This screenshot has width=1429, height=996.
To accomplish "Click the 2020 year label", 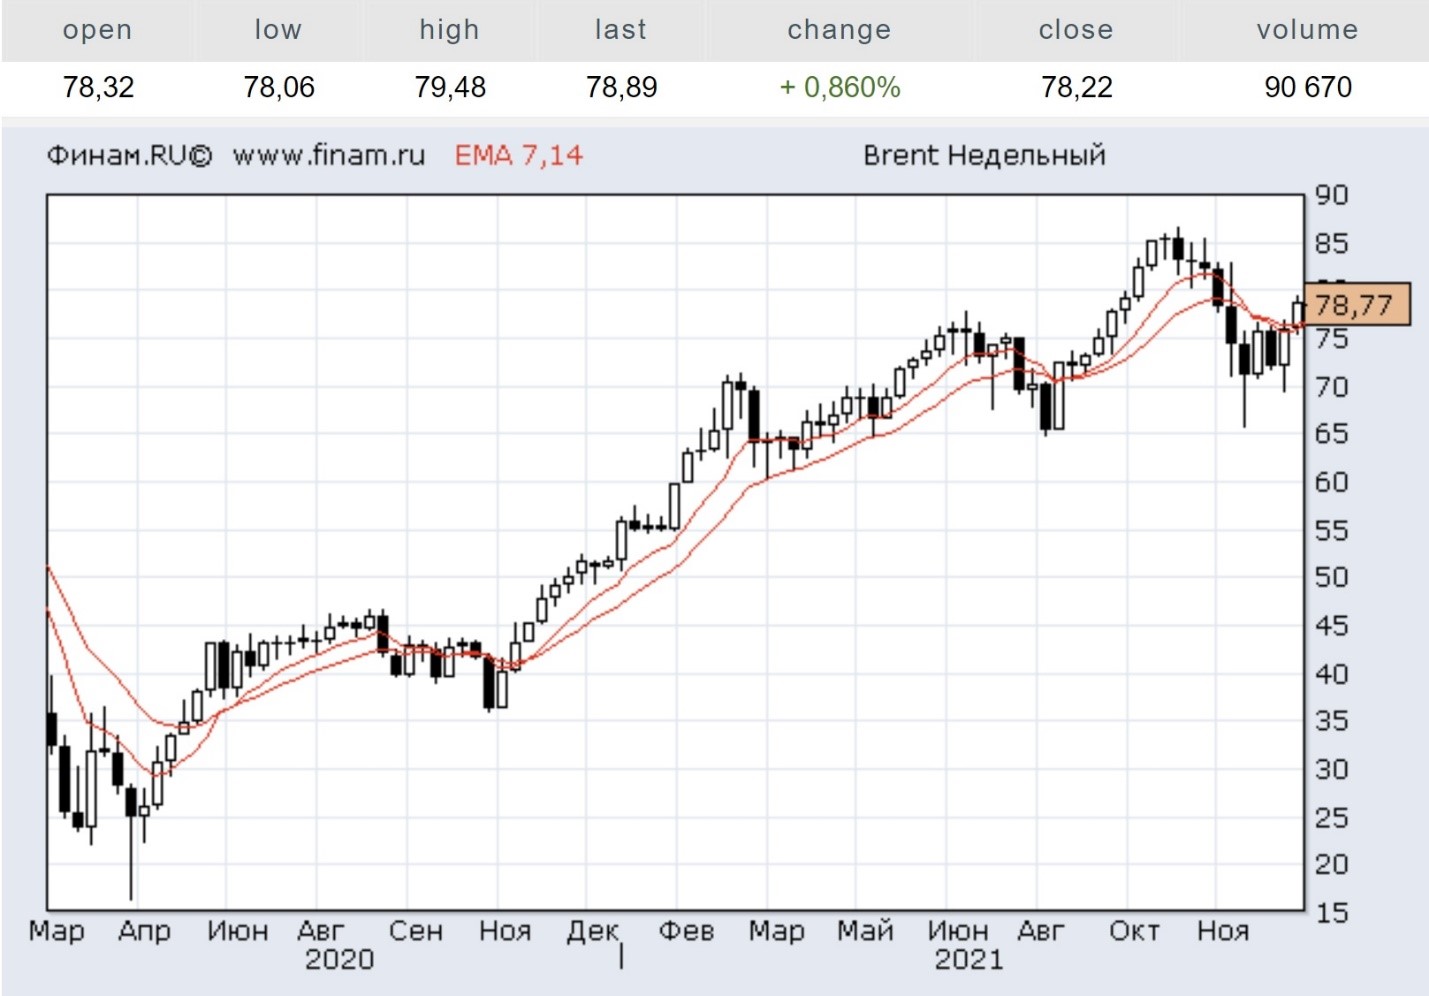I will [x=339, y=960].
